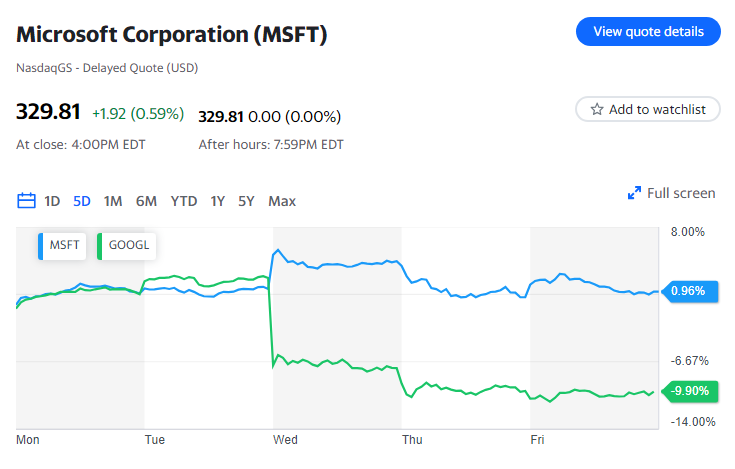
Task: Switch chart to 1M range
Action: point(113,201)
